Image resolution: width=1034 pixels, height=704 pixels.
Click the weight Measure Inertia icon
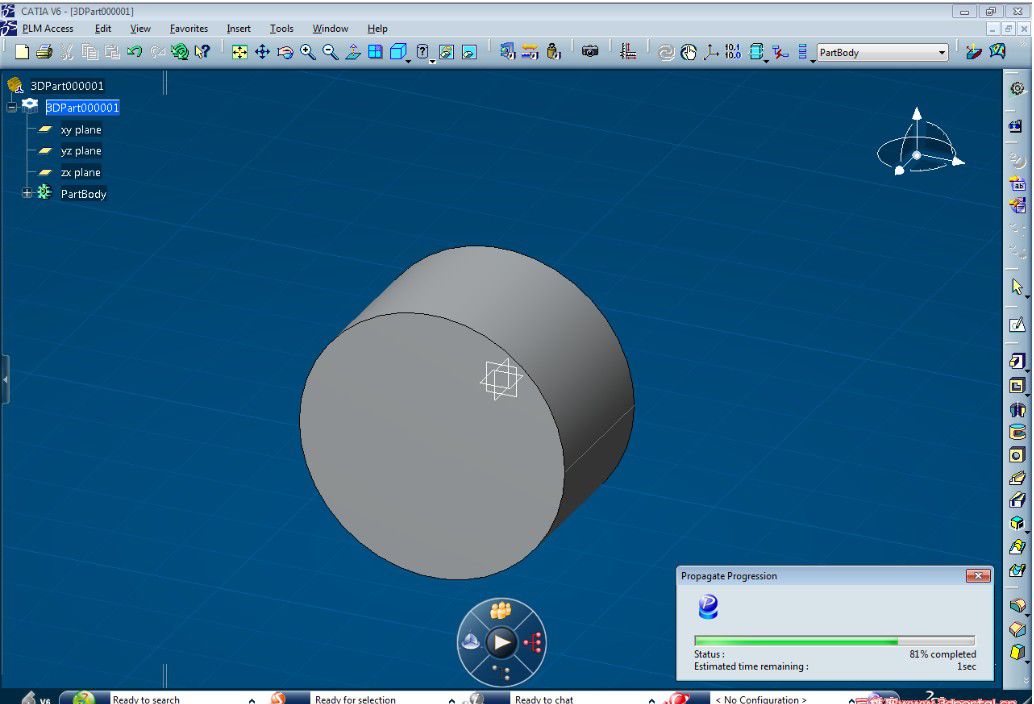coord(553,51)
